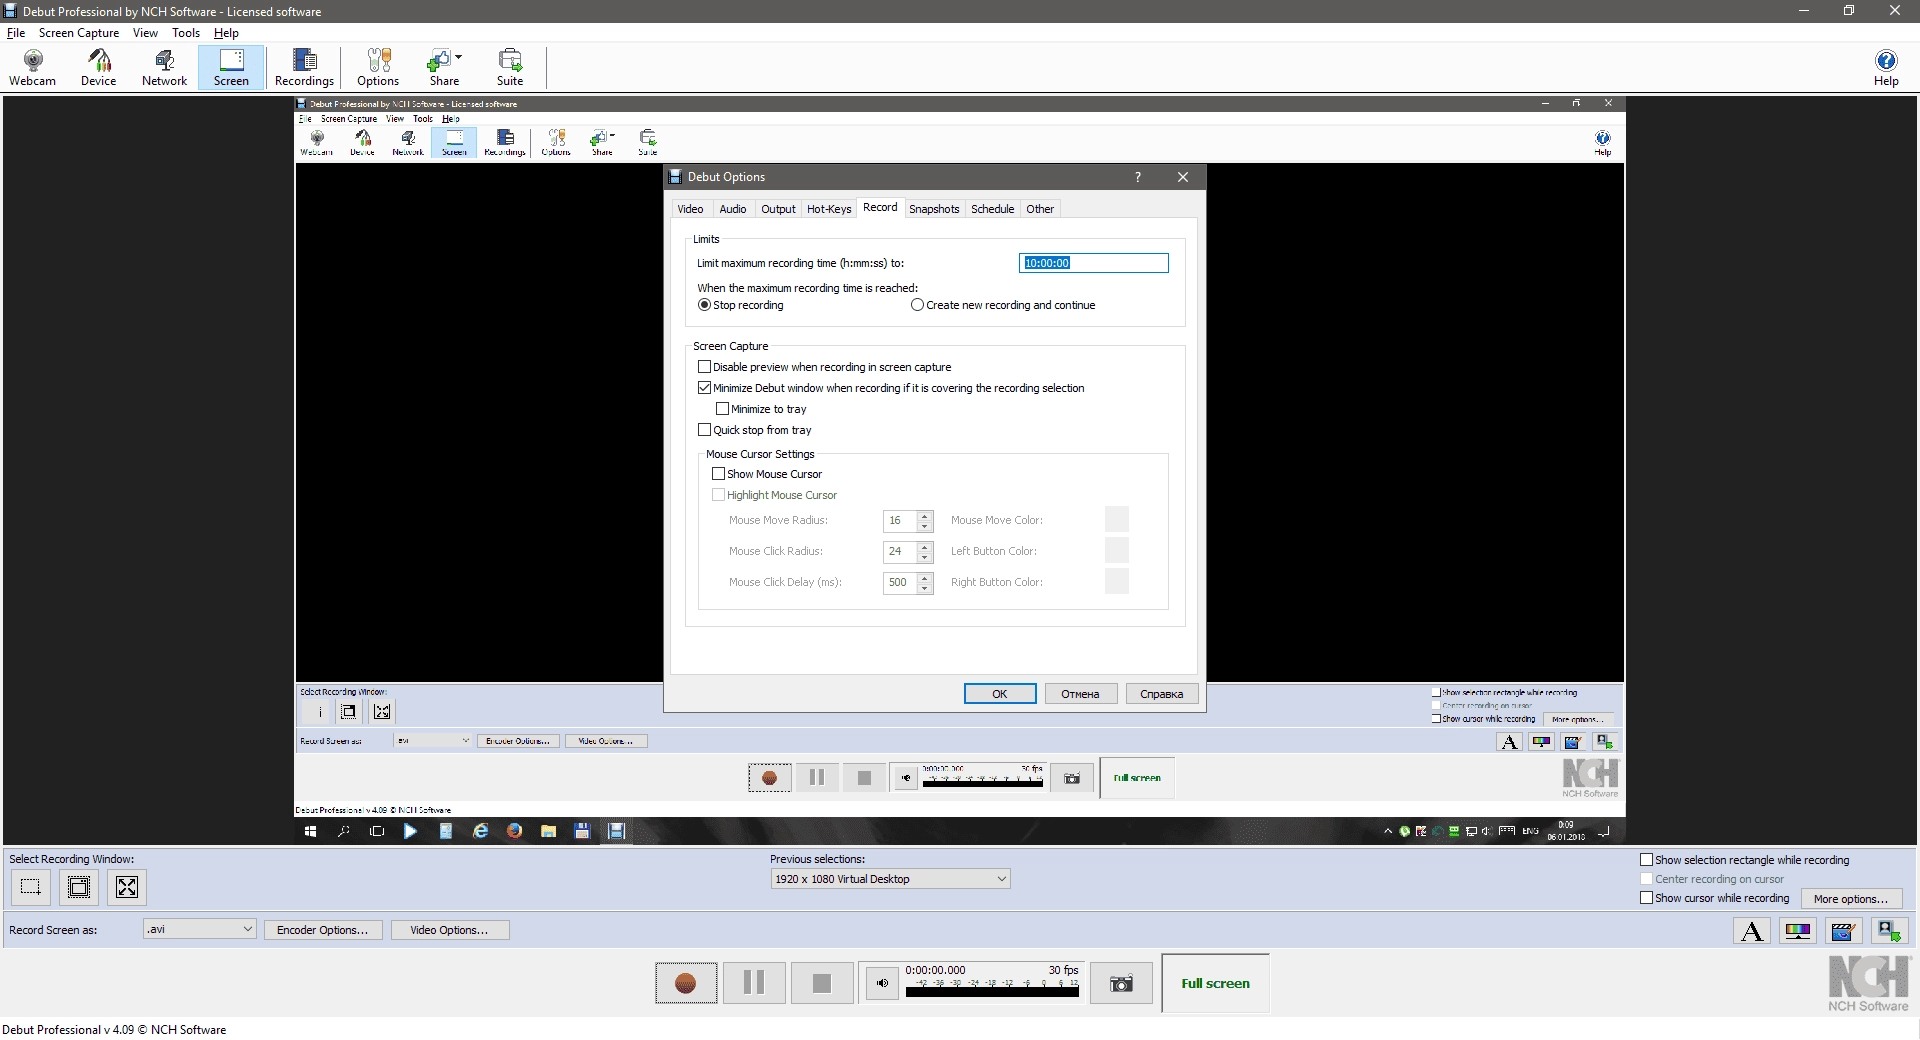Click the Right Button Color swatch

[1117, 582]
